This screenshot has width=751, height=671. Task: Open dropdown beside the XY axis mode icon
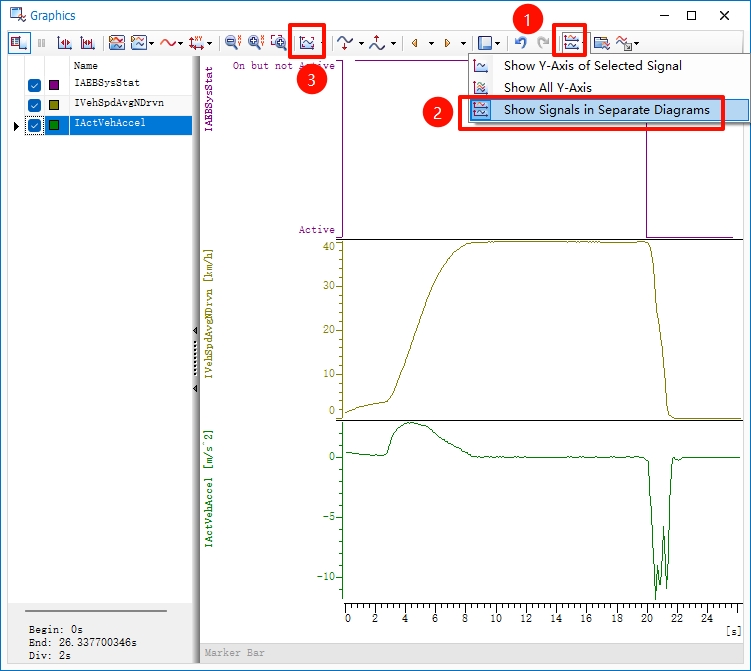point(211,44)
